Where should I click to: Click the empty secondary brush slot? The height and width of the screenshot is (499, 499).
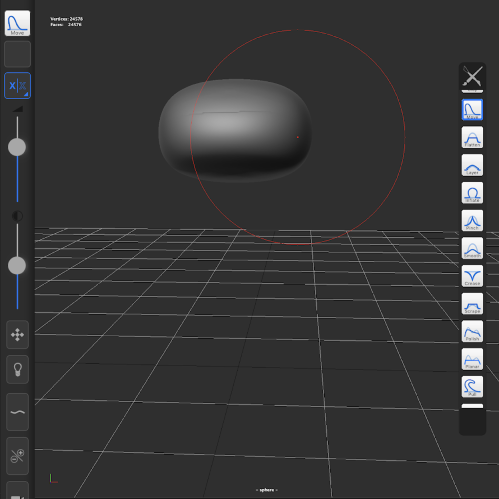(17, 54)
